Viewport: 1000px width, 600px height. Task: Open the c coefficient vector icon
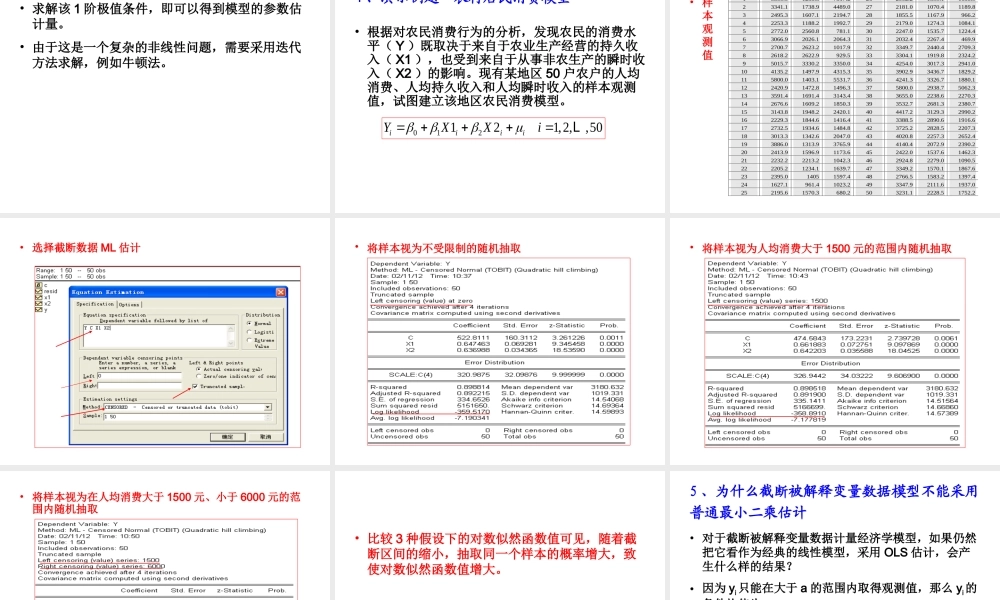[38, 285]
